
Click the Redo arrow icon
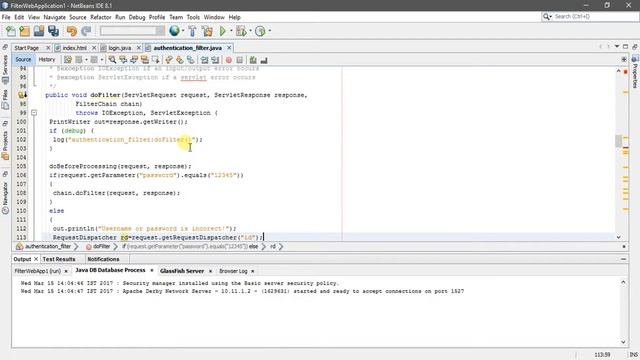86,31
